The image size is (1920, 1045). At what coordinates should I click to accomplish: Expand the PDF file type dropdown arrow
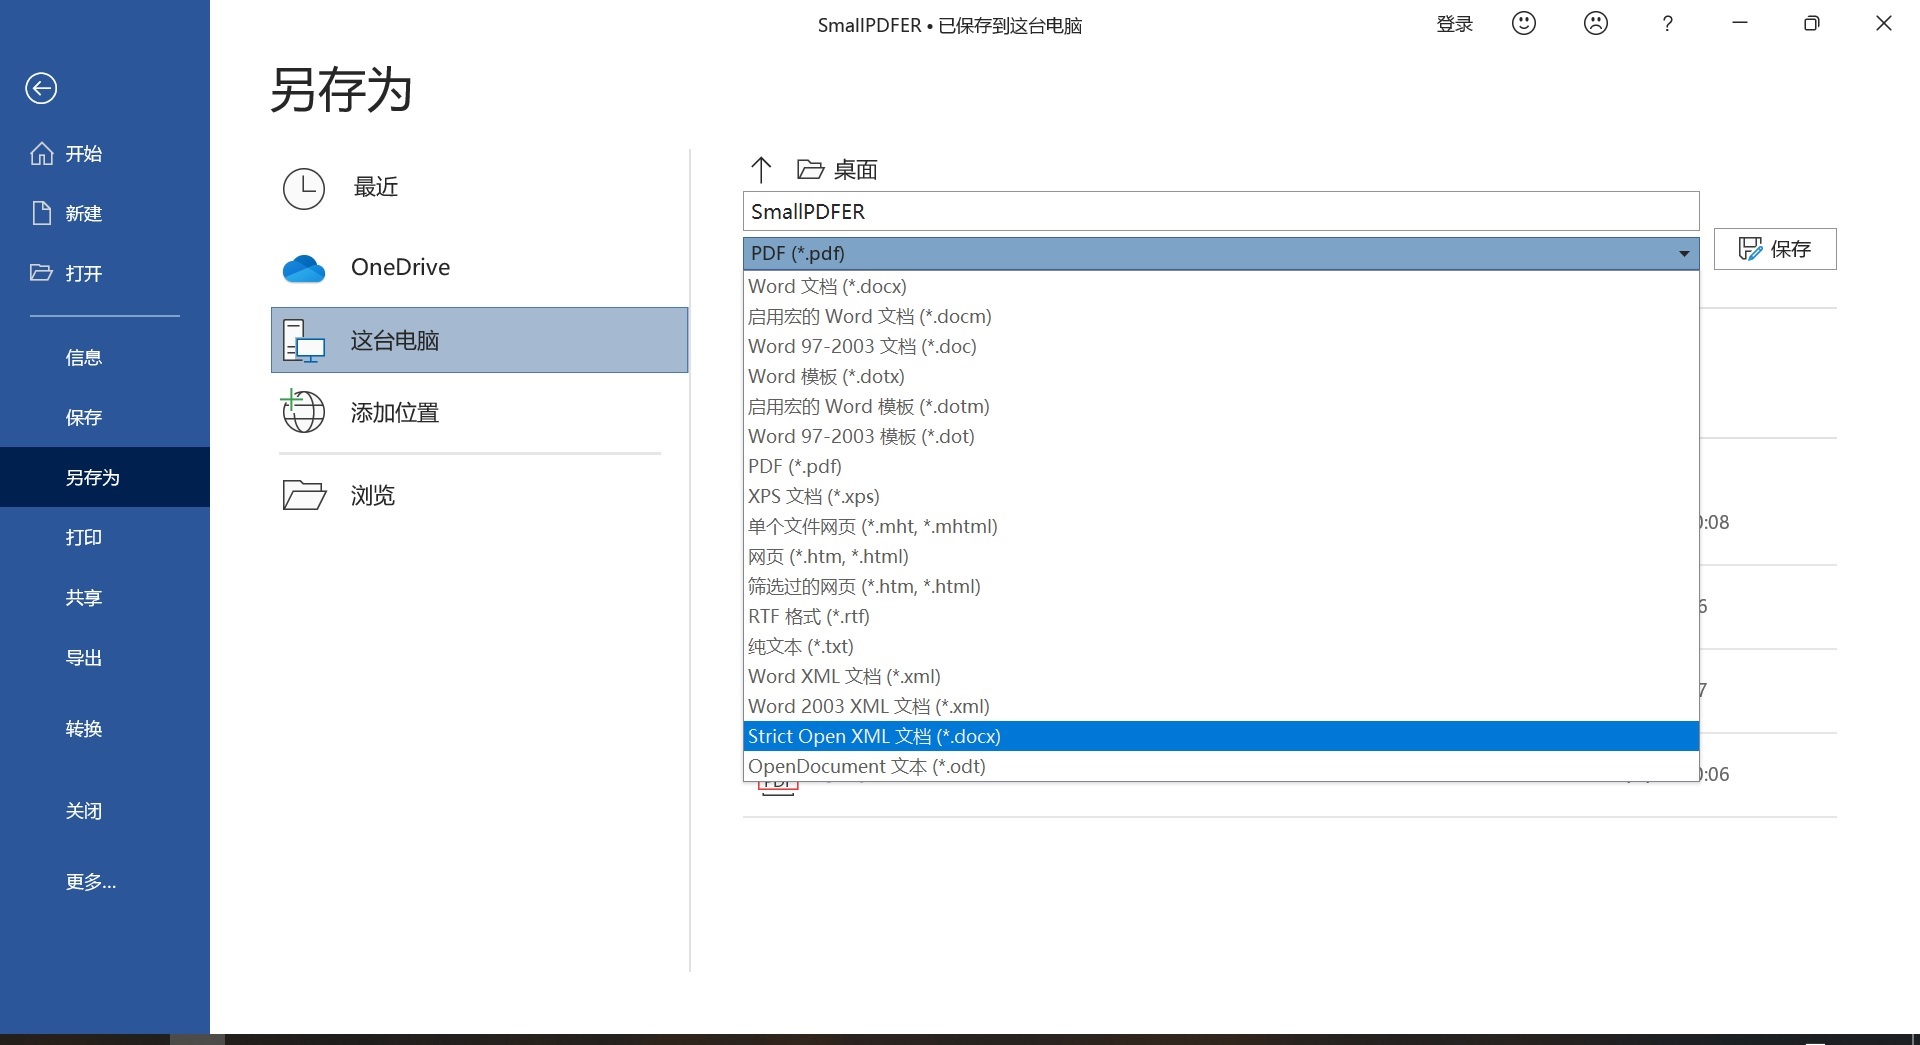pos(1683,254)
